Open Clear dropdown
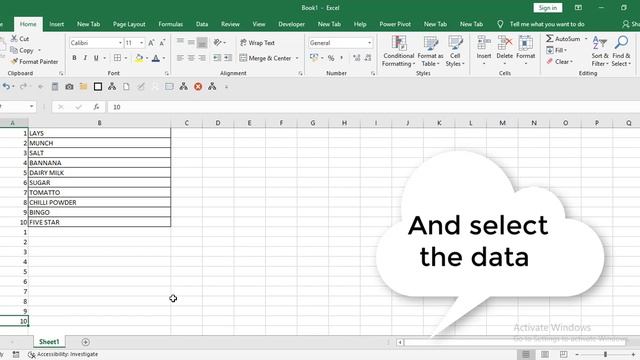 click(x=560, y=62)
